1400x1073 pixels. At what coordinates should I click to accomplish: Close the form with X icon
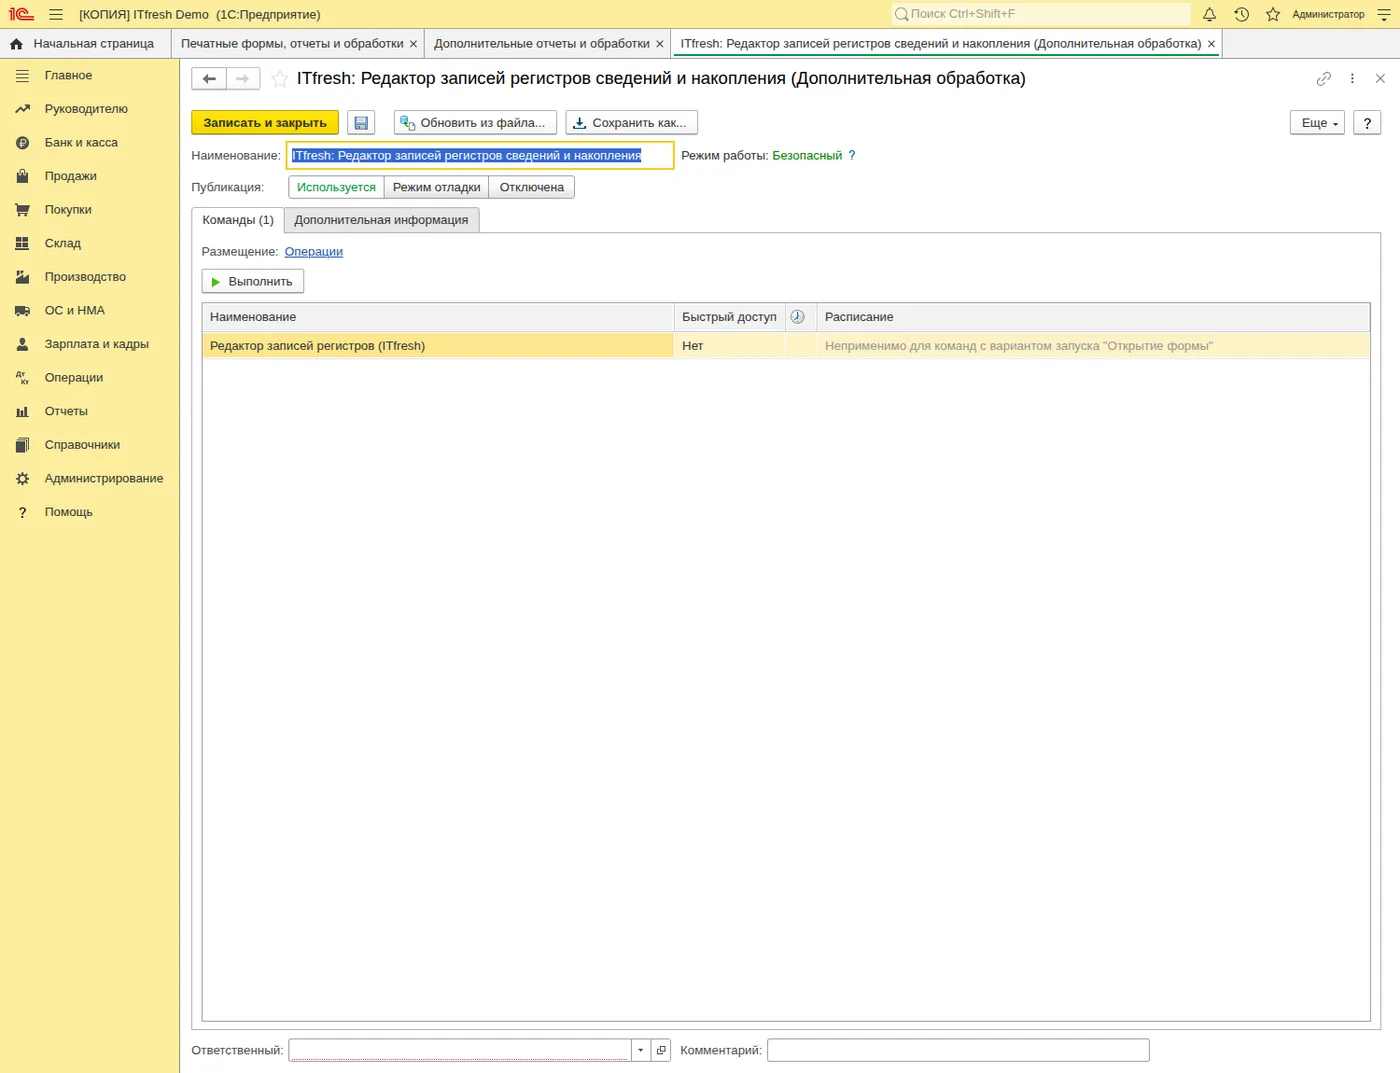coord(1380,79)
